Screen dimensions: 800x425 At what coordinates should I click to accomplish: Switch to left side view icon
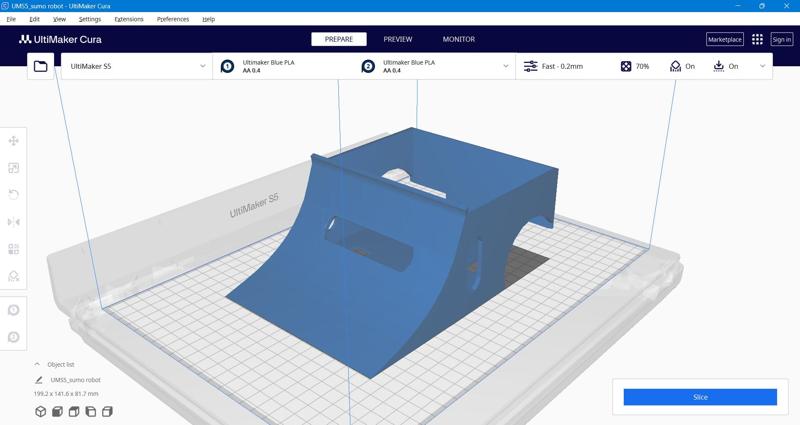point(91,411)
